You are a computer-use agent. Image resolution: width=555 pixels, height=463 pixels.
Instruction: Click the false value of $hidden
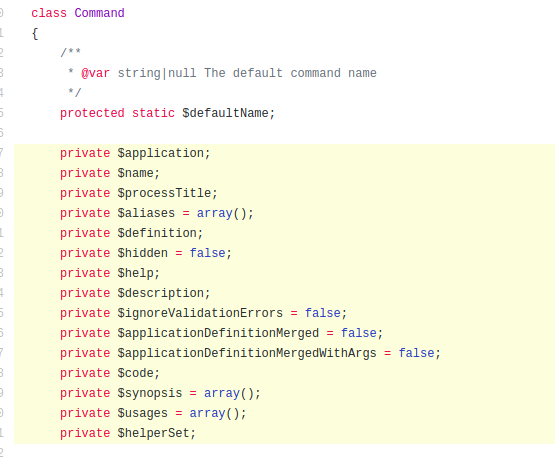click(x=207, y=253)
